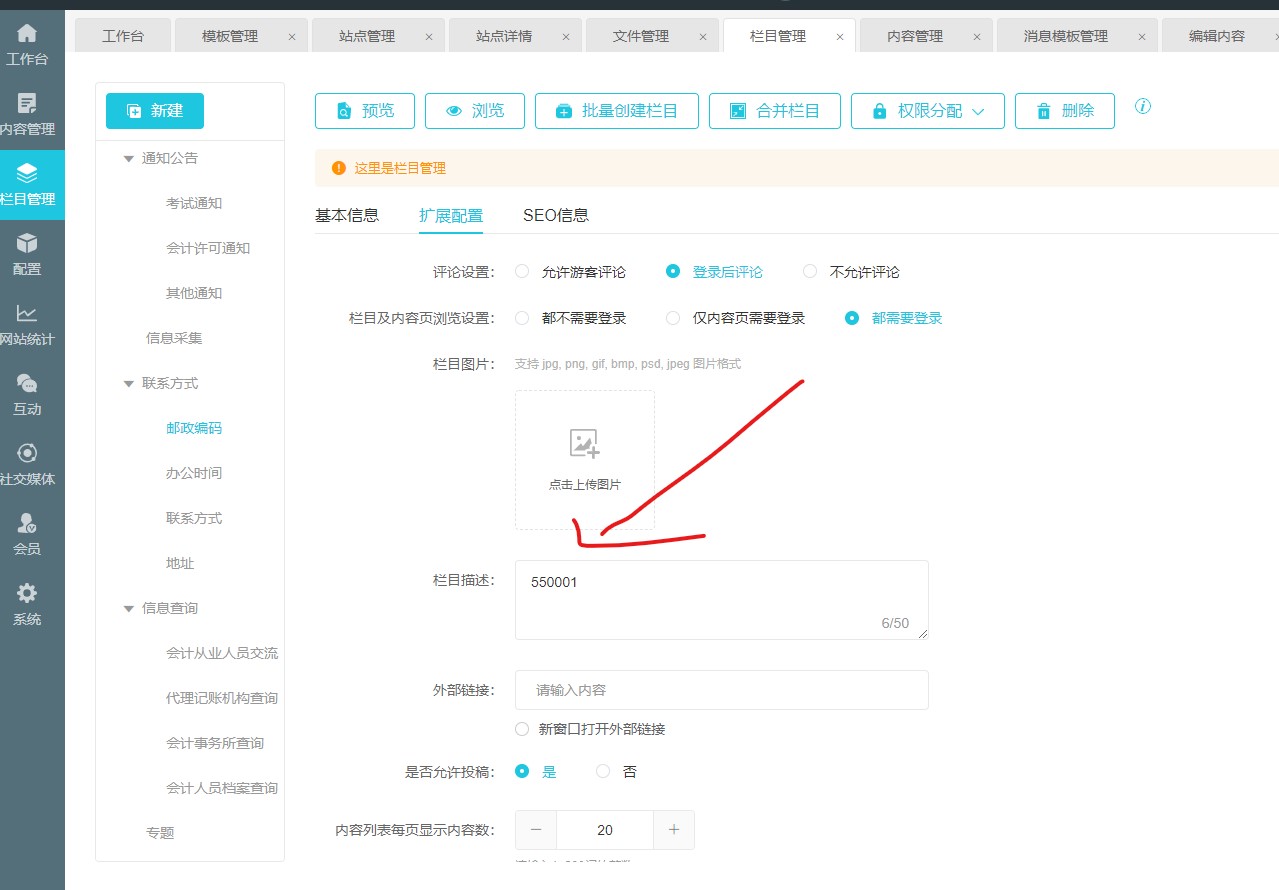Collapse the 通知公告 tree node

coord(128,158)
